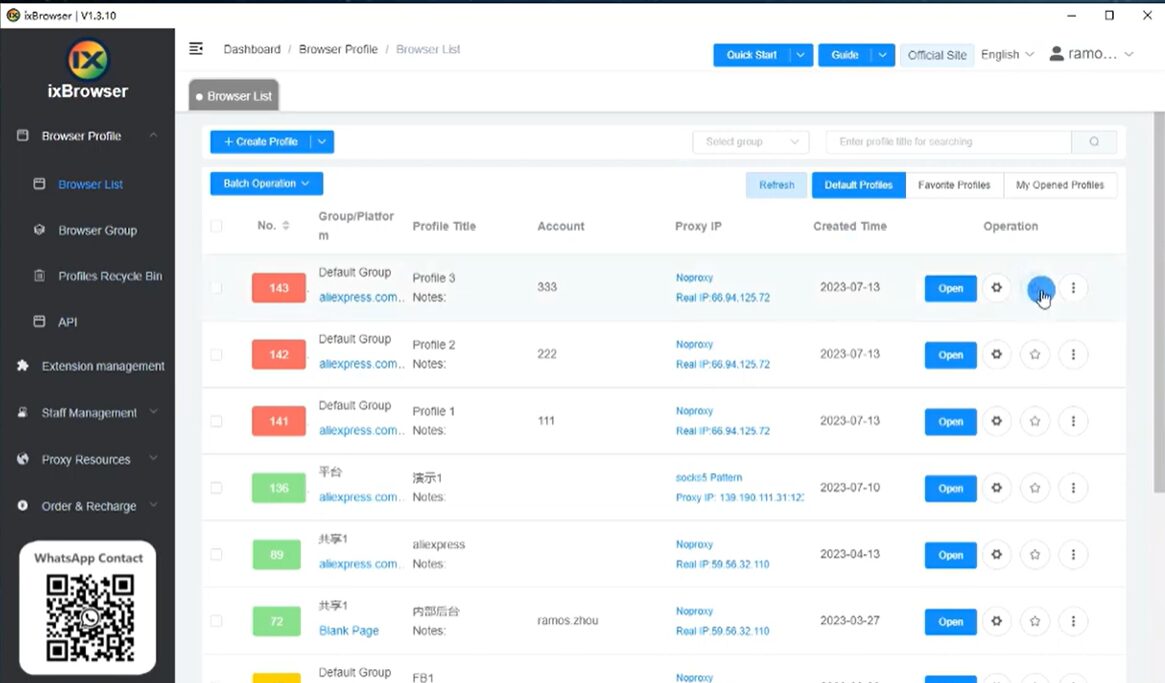Click the vertical scrollbar on the right
1165x683 pixels.
[x=1158, y=302]
